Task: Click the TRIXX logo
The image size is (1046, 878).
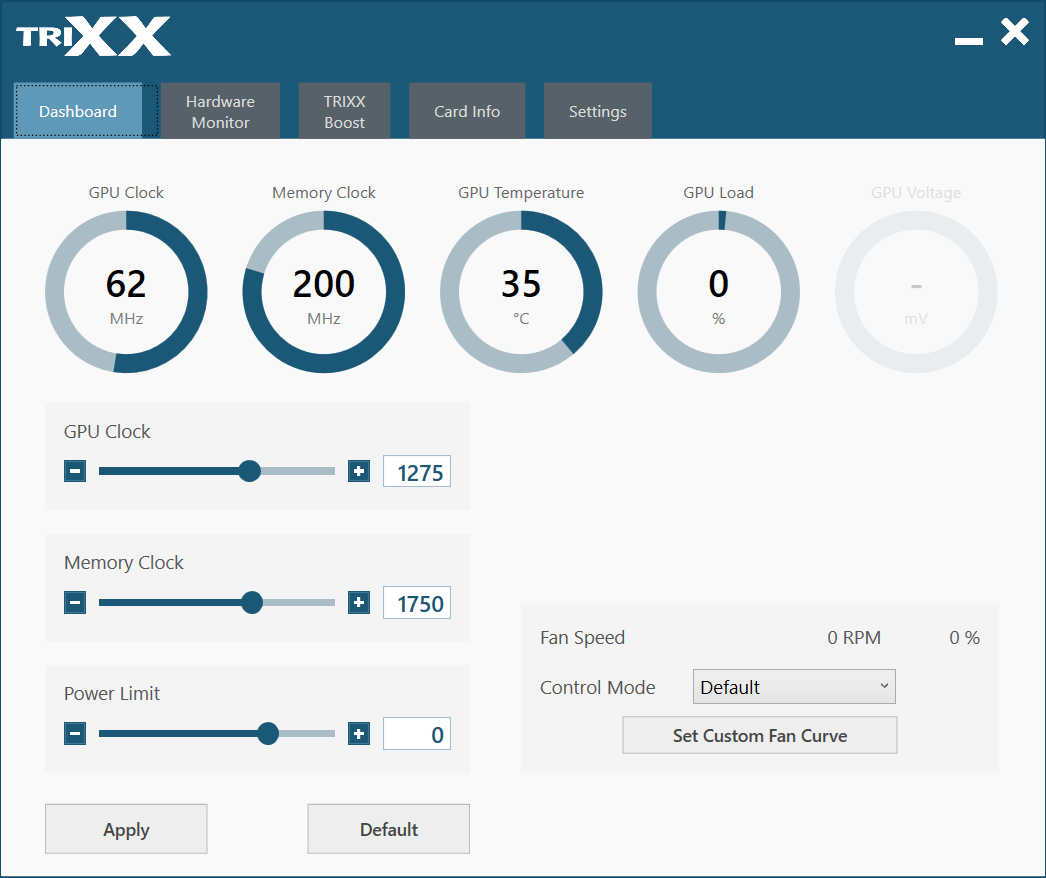Action: (93, 36)
